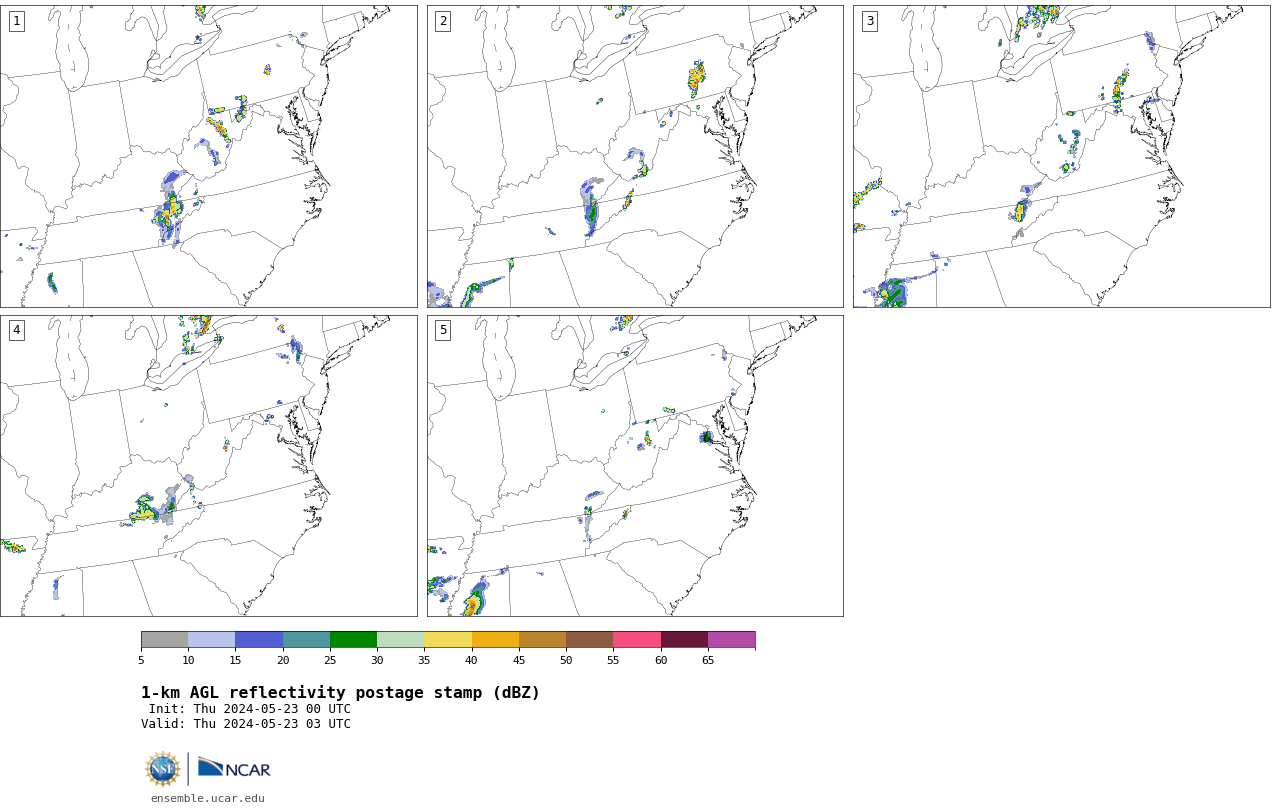Click the number 1 label box

pos(16,21)
